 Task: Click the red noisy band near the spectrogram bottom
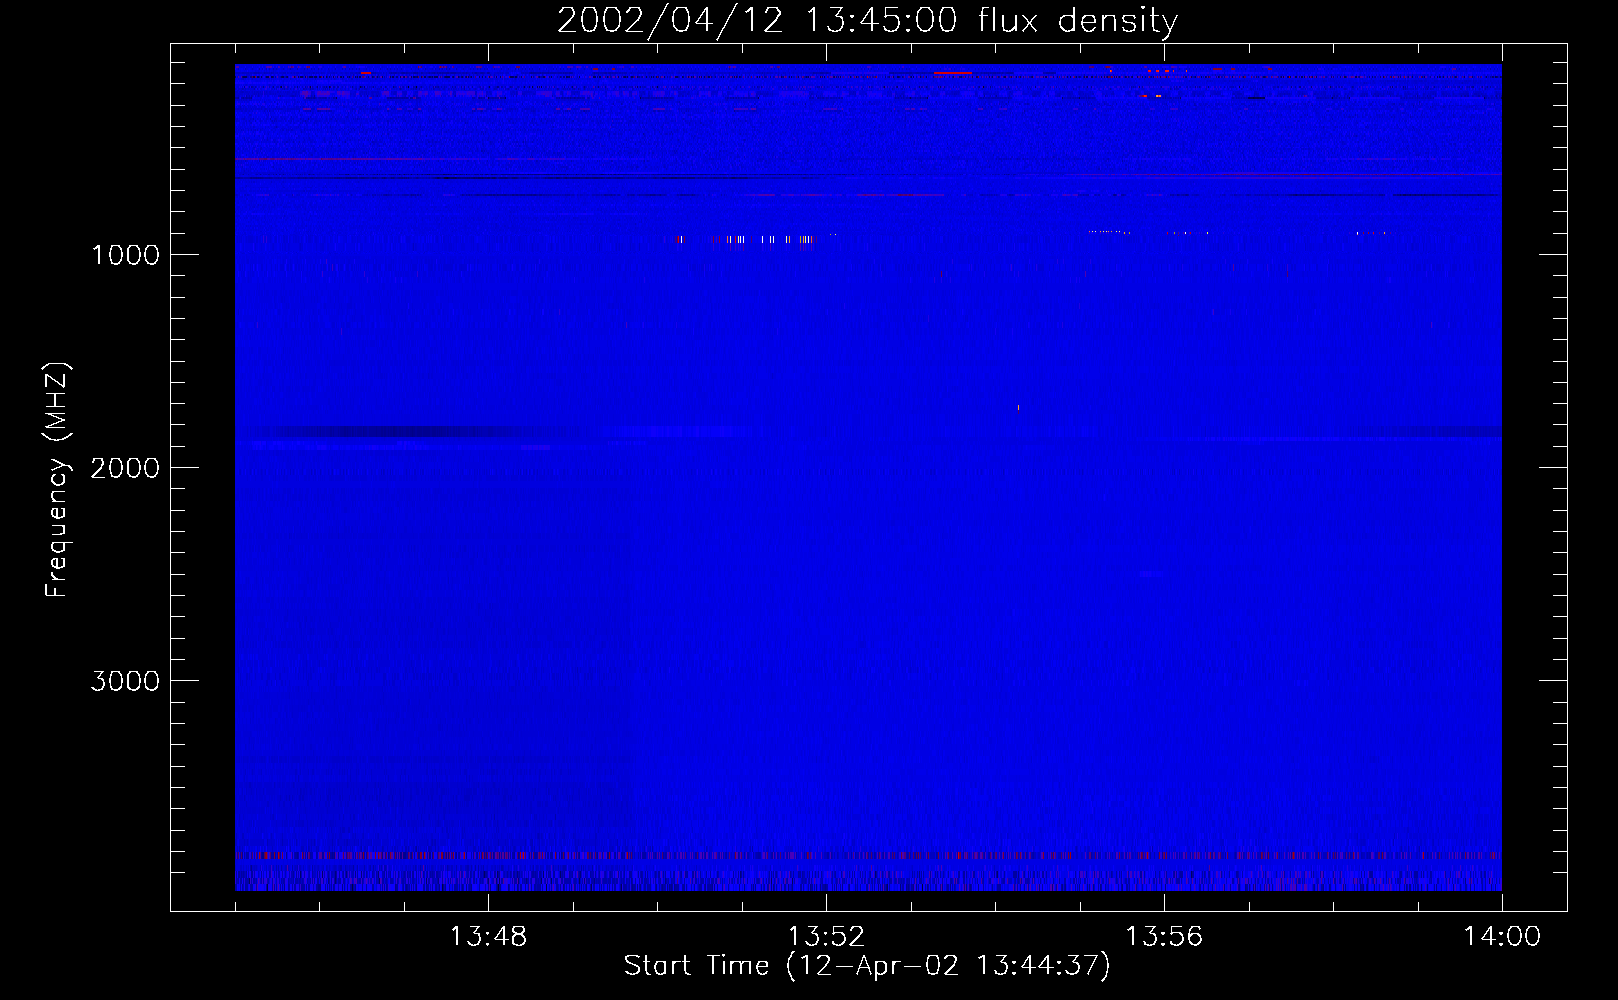867,856
